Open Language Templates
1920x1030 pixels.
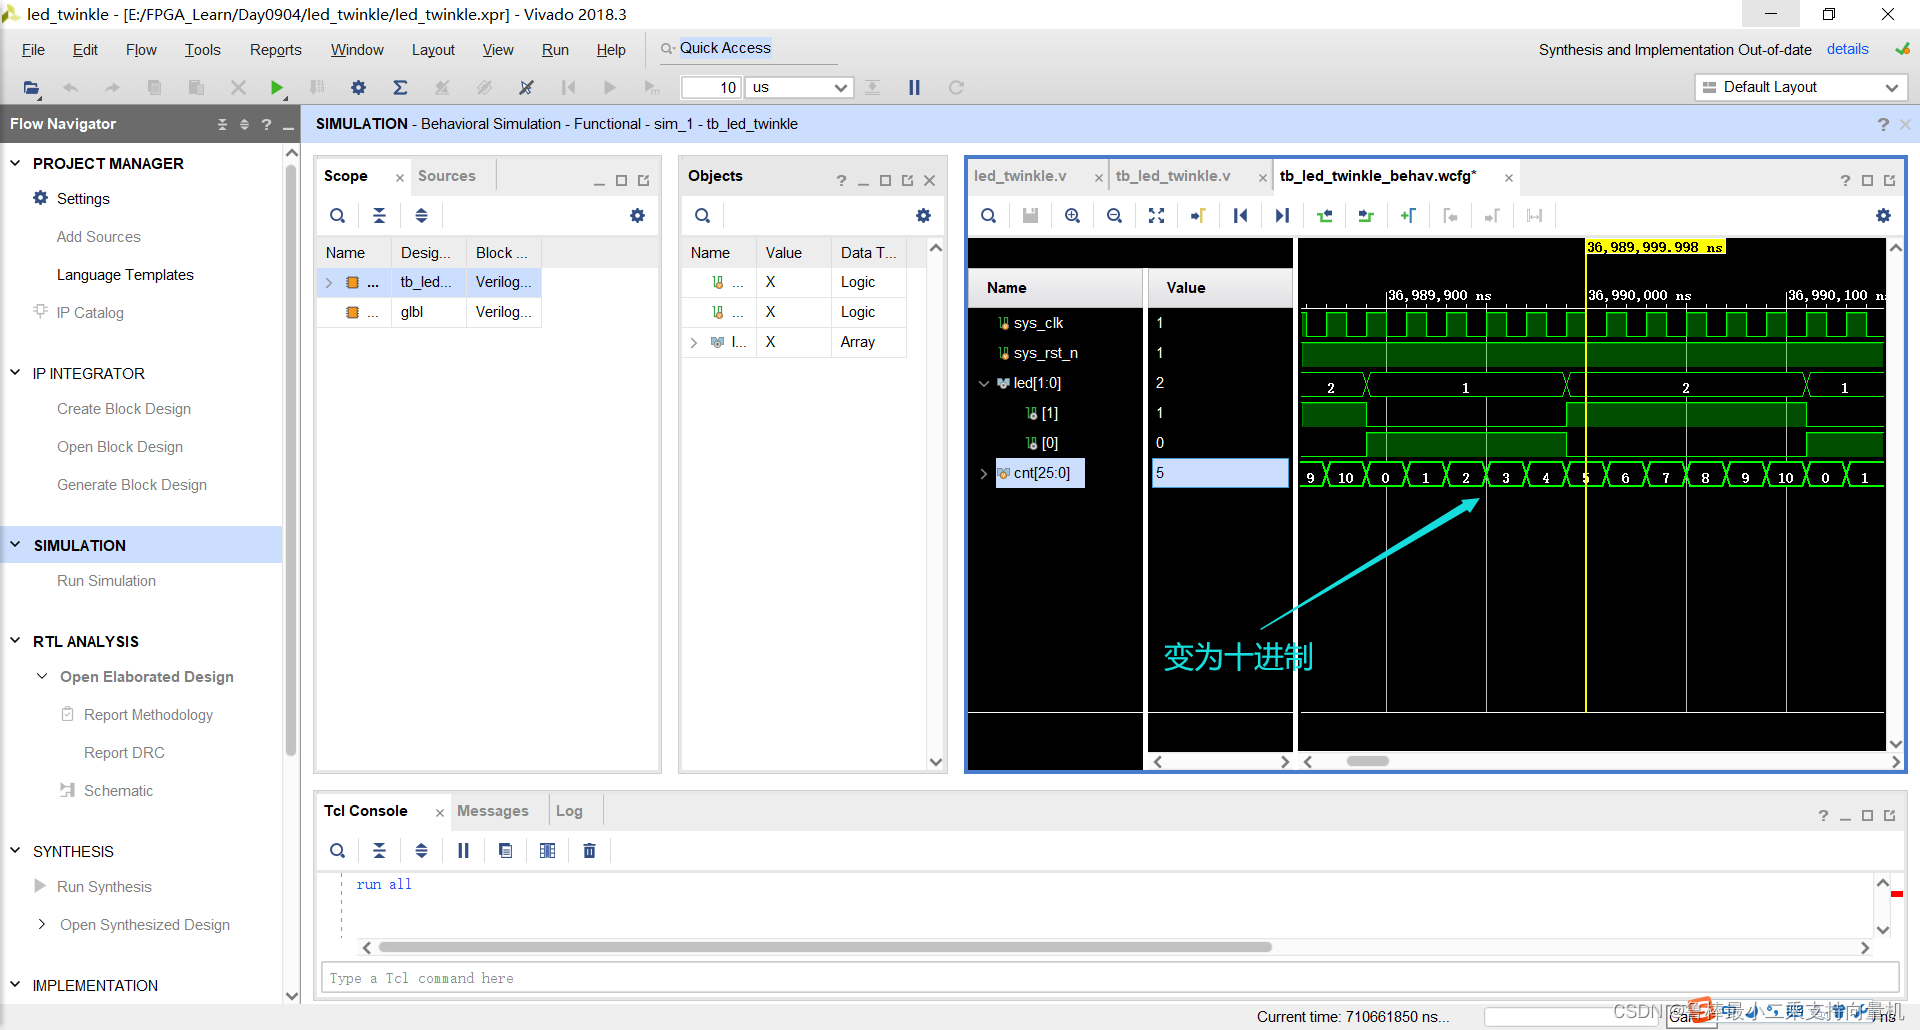(125, 275)
